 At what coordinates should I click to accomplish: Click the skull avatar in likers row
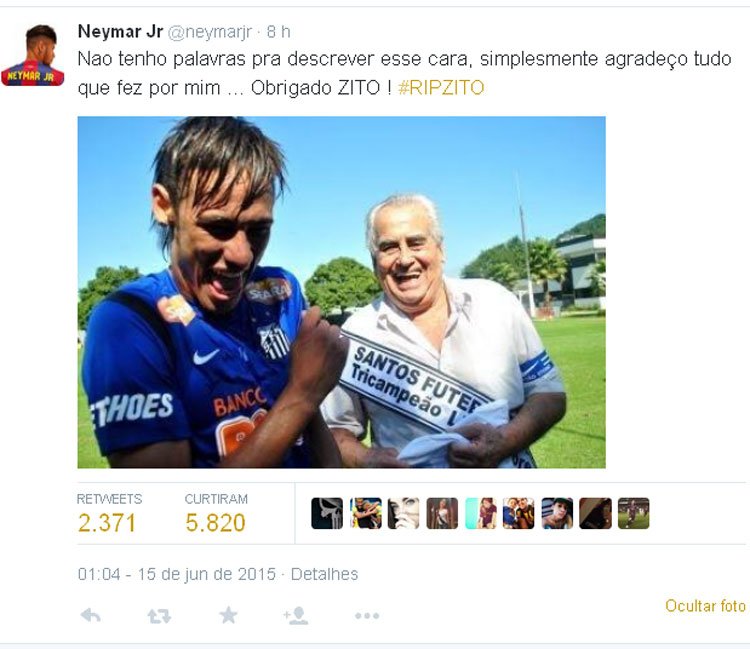point(327,513)
